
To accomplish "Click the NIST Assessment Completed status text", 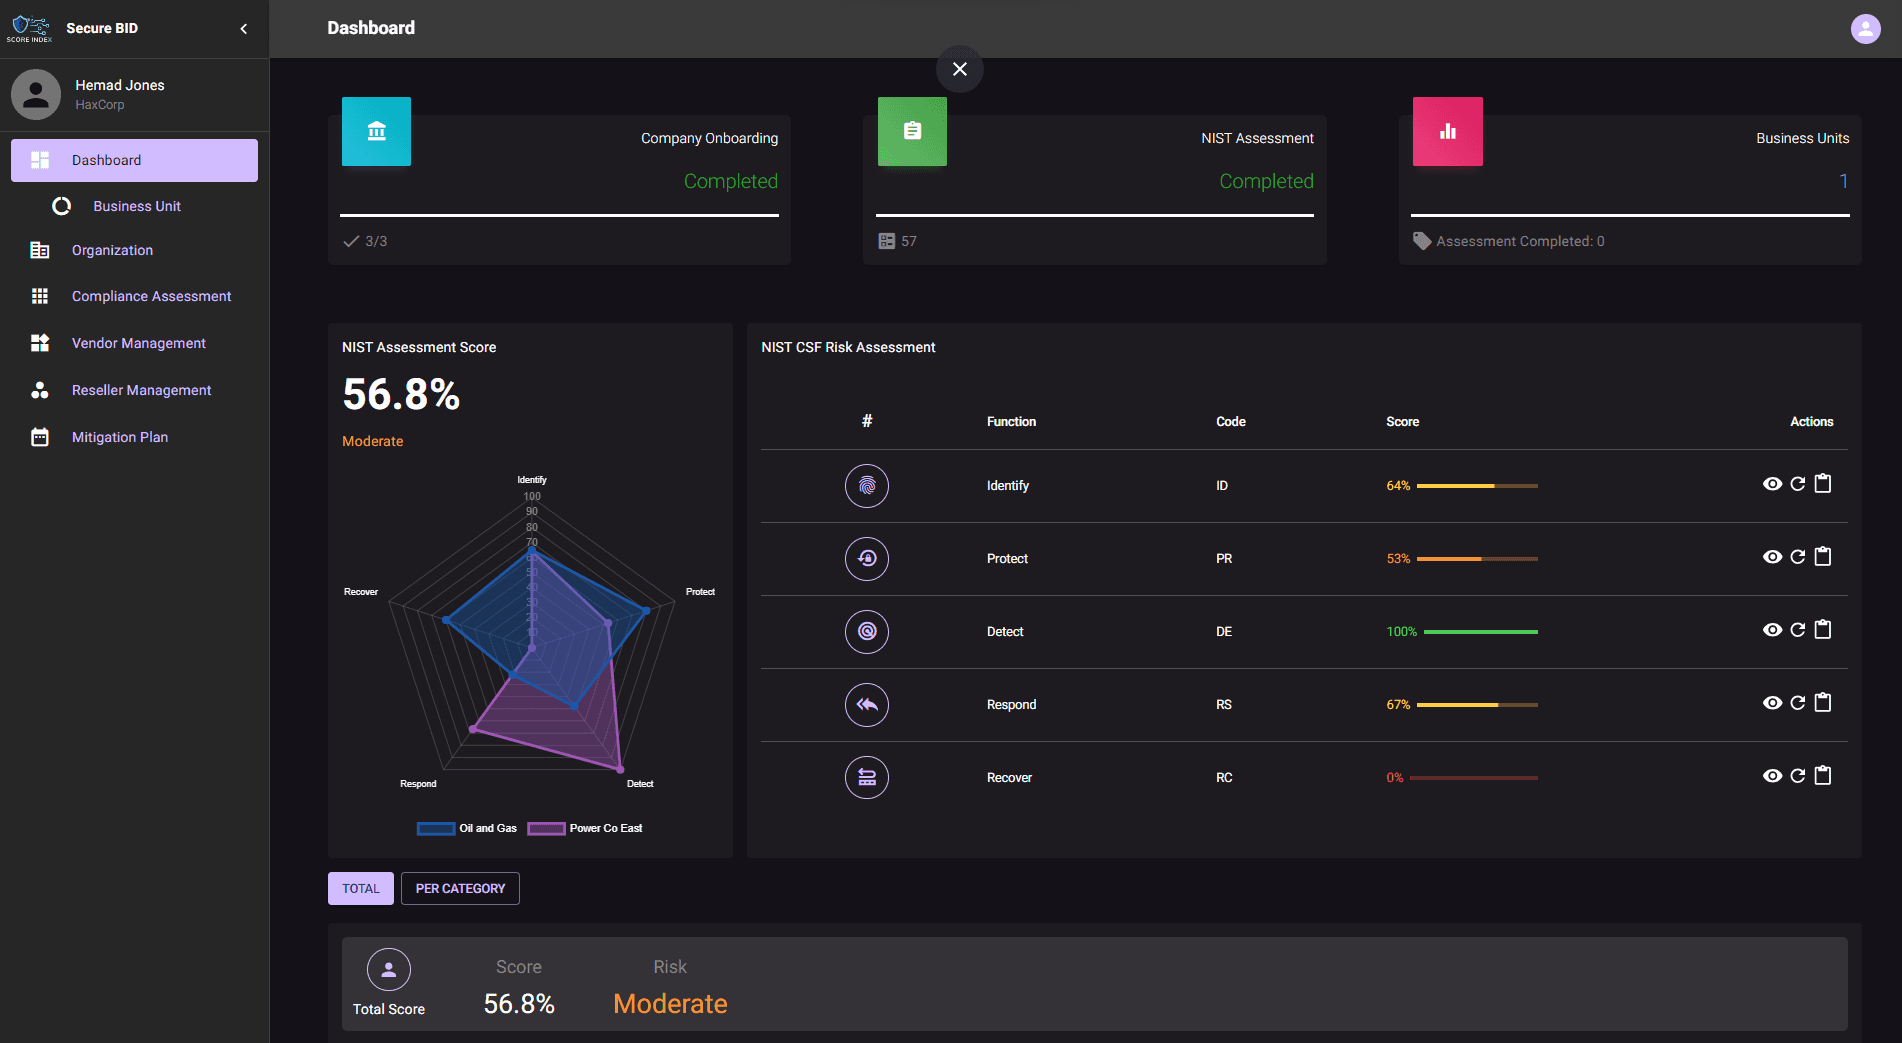I will [x=1266, y=181].
